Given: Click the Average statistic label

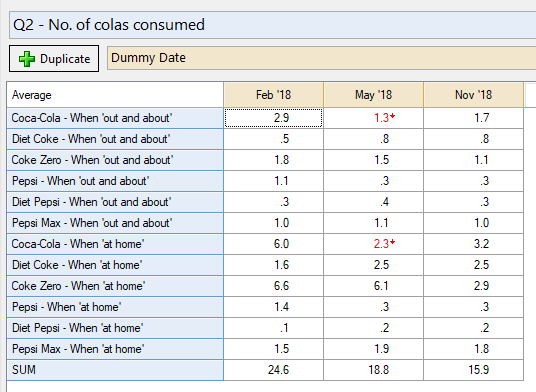Looking at the screenshot, I should 31,95.
